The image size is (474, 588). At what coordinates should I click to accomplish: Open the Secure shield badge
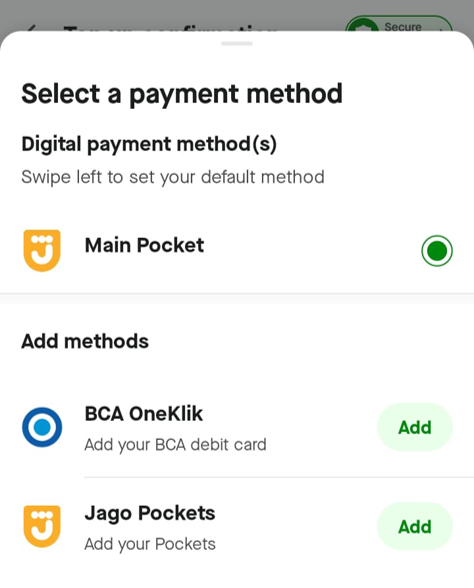click(399, 26)
